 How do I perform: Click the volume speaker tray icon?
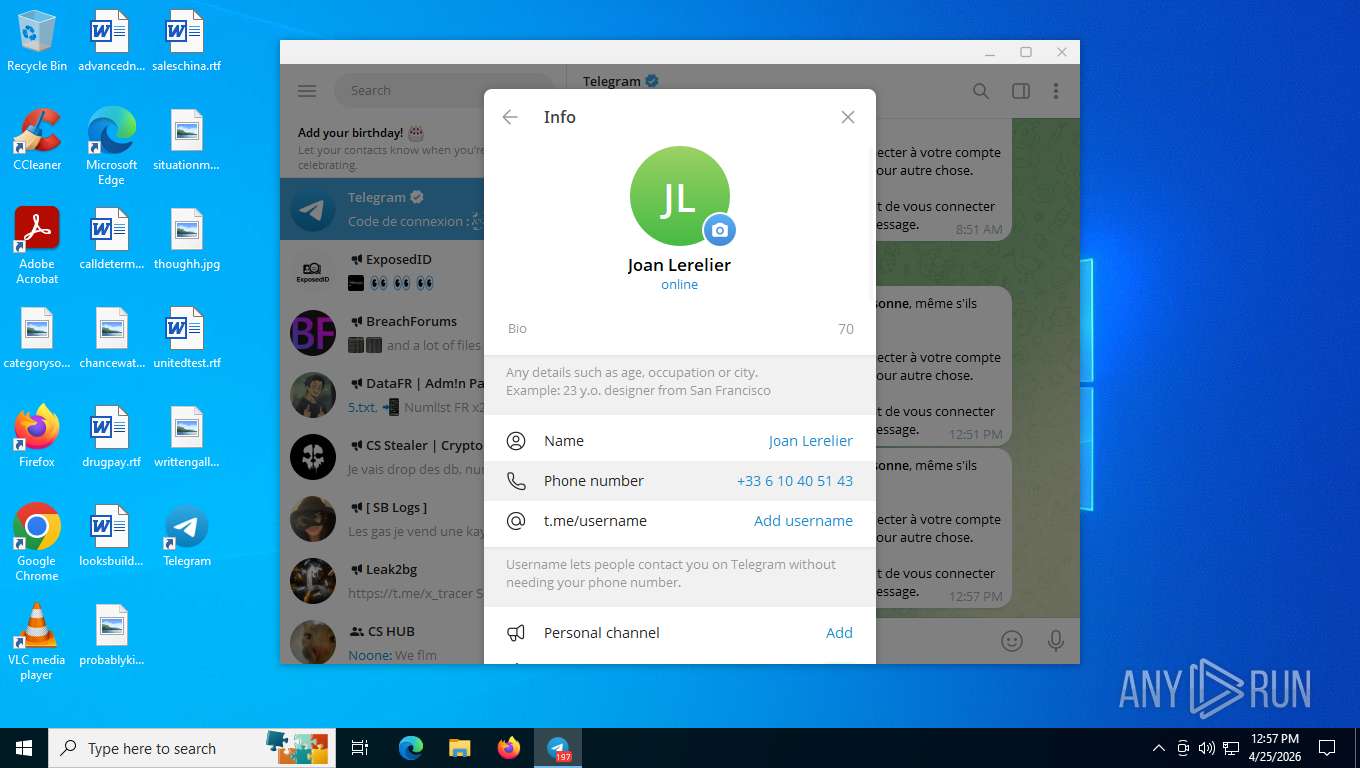[1207, 748]
